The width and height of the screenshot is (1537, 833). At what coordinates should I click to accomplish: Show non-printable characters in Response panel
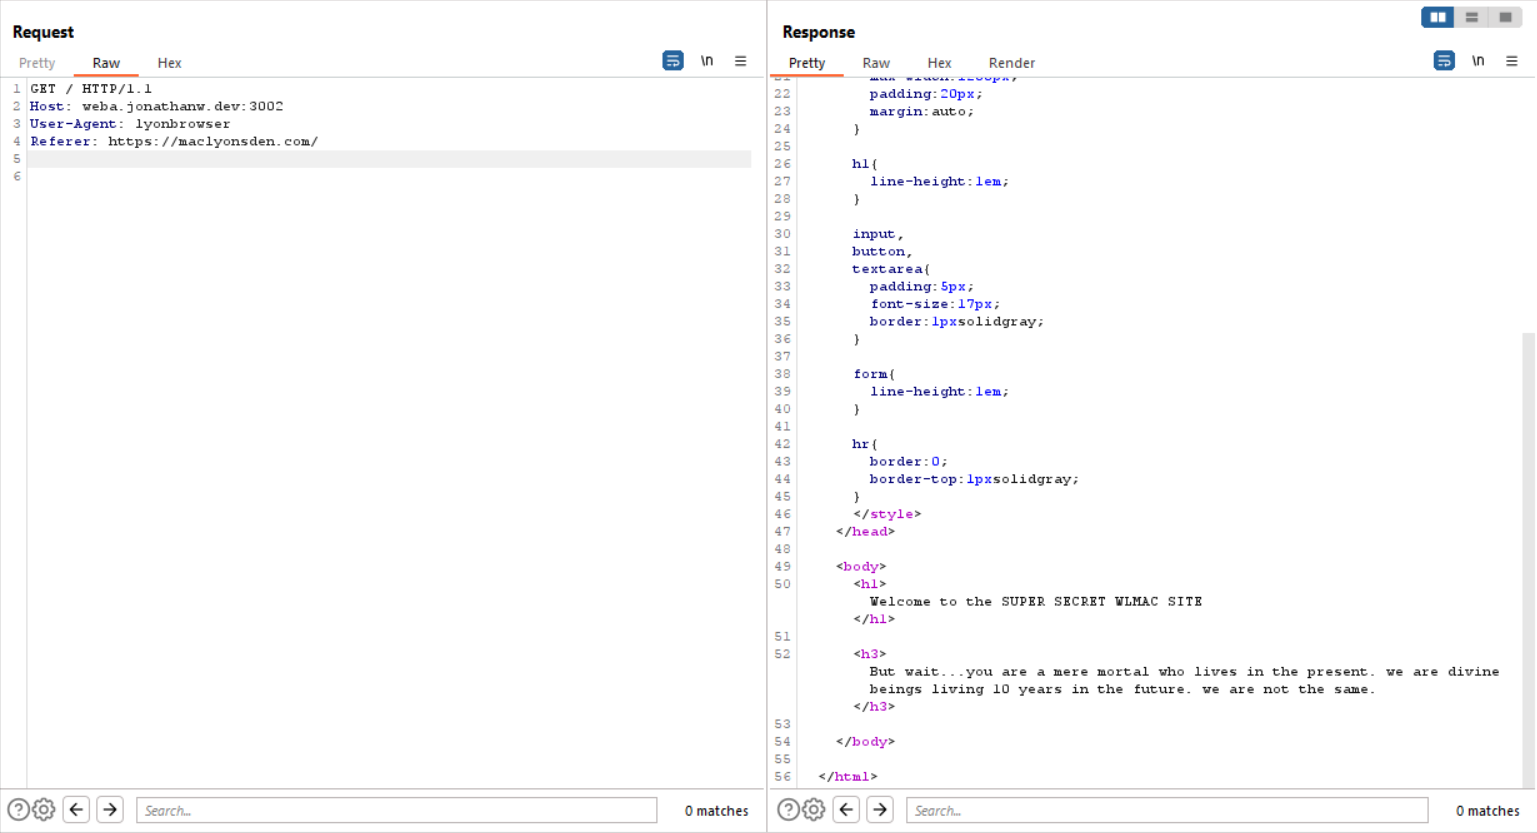coord(1478,61)
